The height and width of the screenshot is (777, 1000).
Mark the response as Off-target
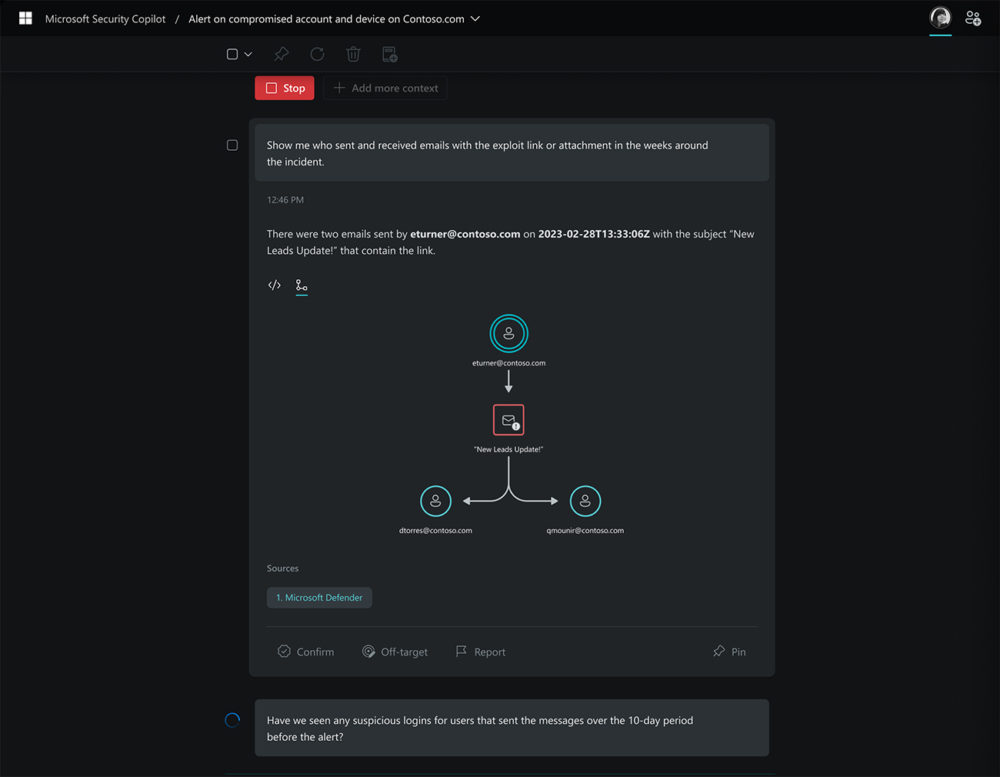click(395, 651)
